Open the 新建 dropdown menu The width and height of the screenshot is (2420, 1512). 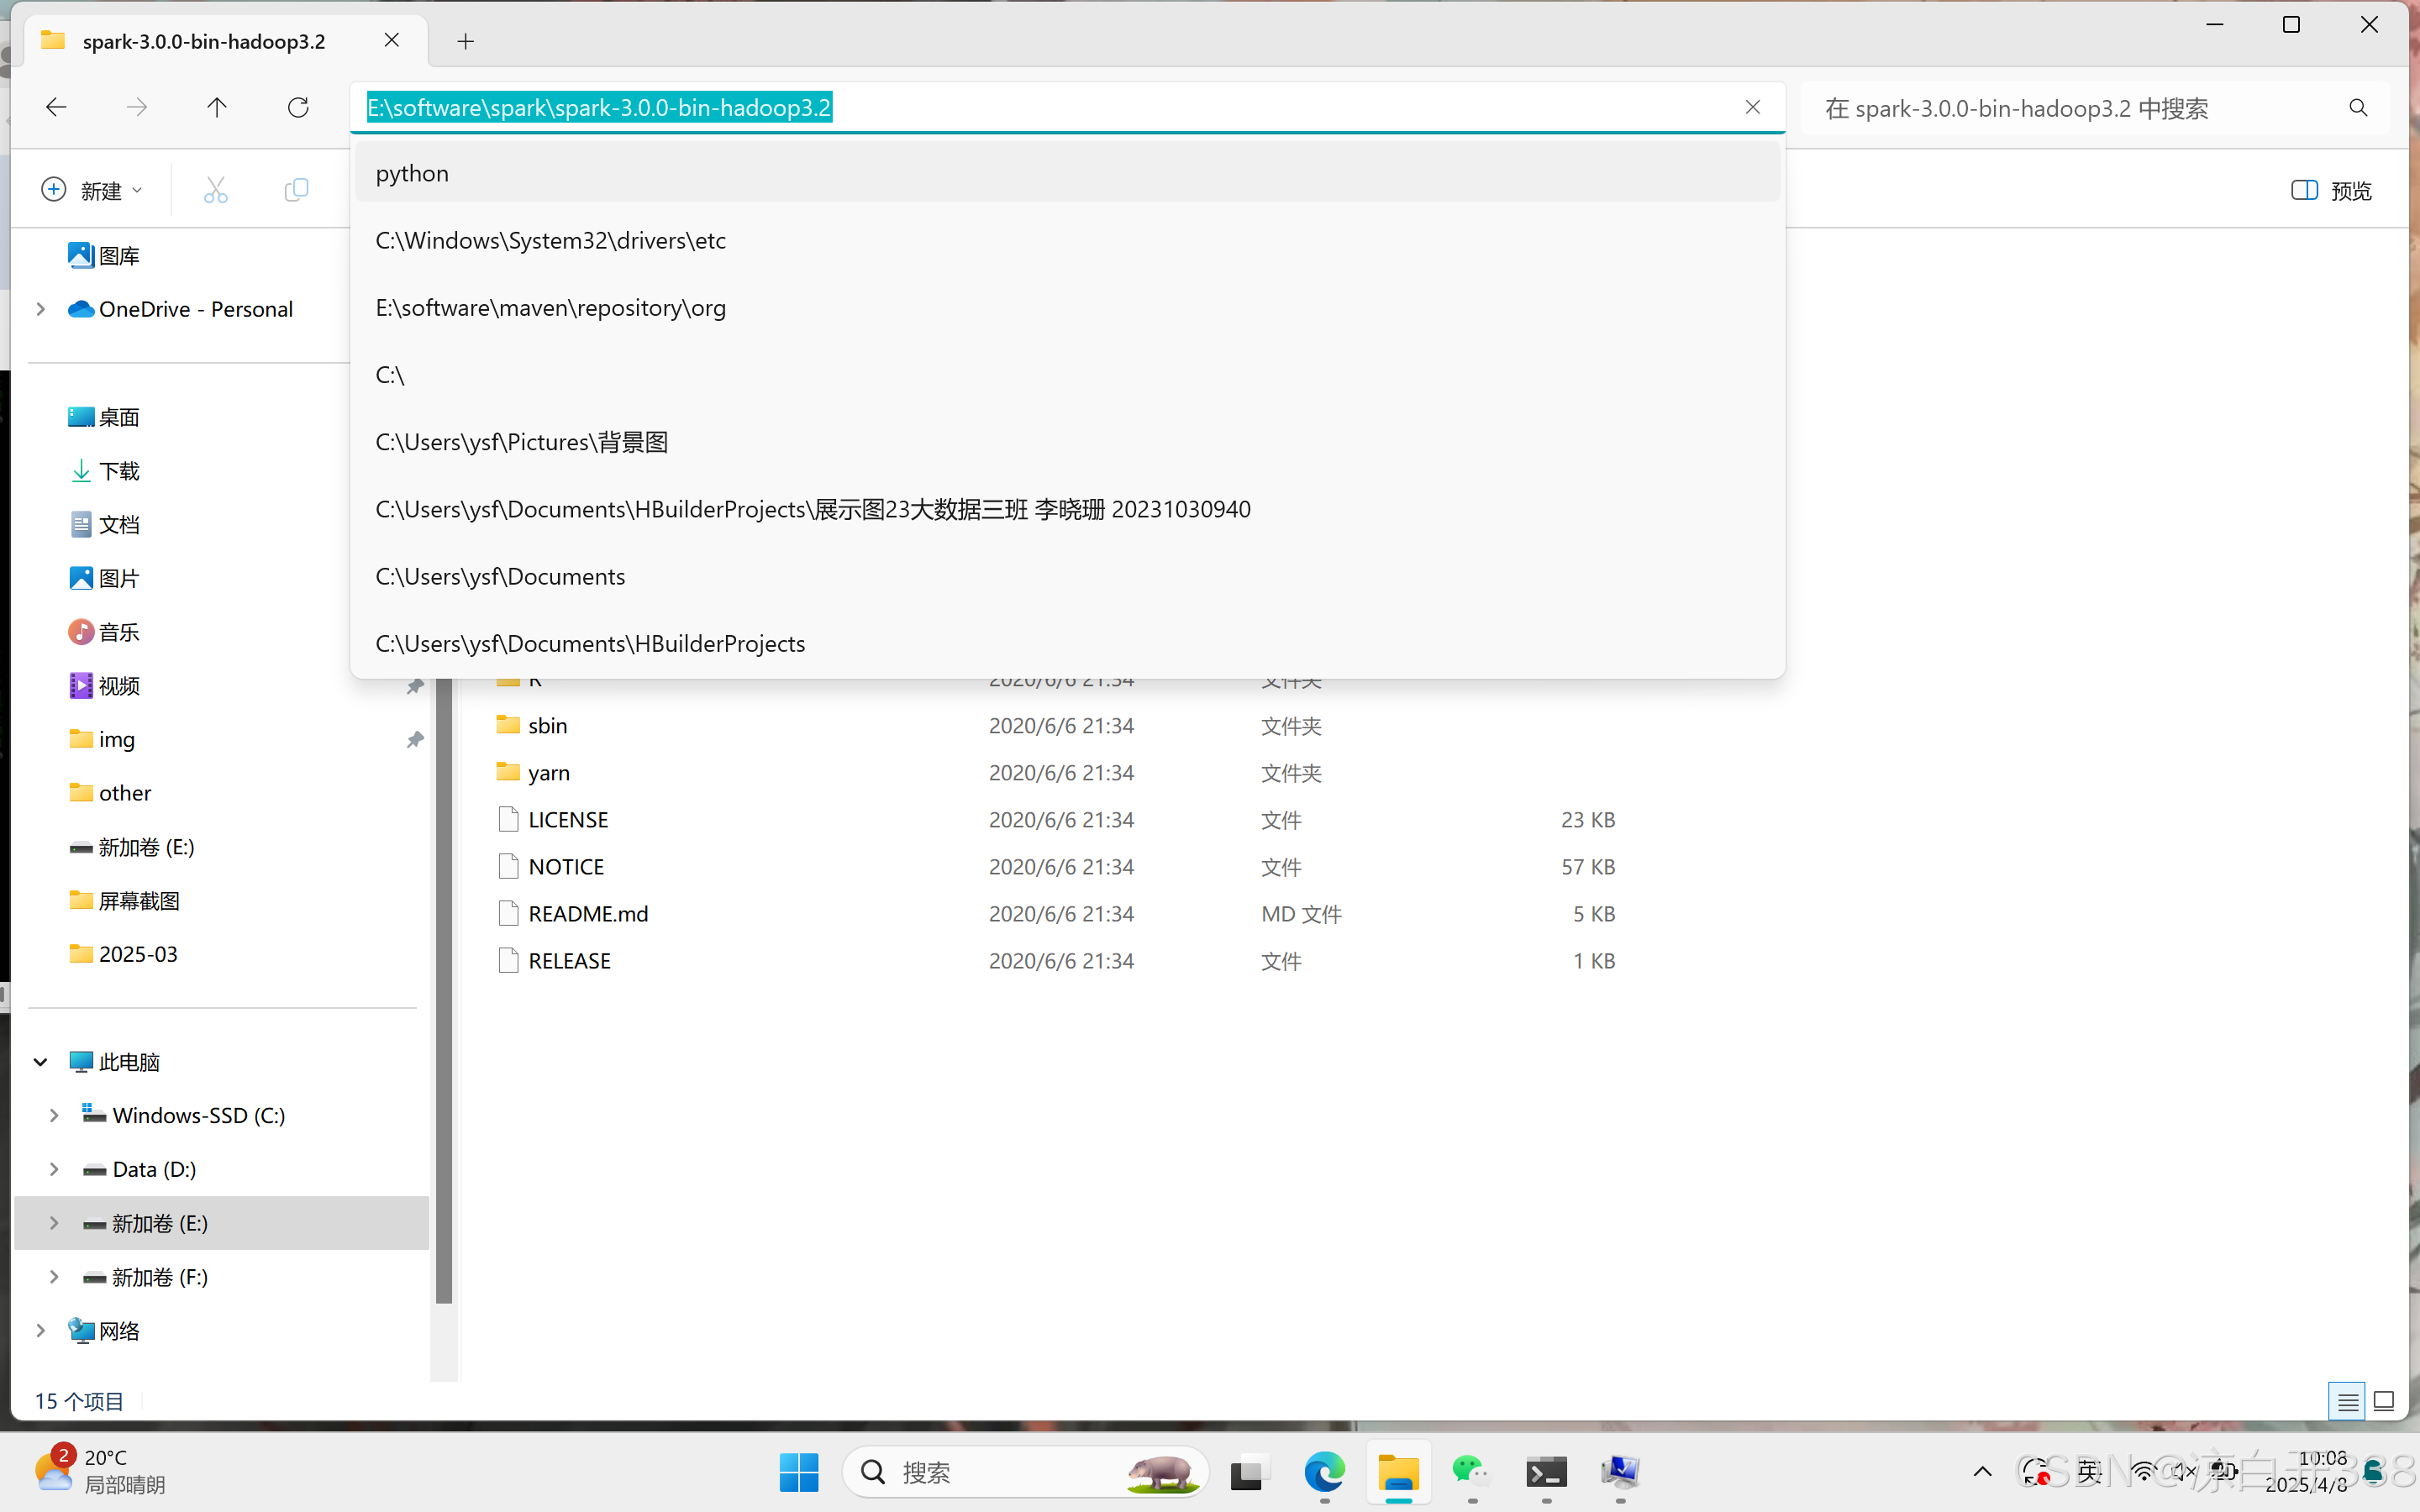click(x=91, y=189)
